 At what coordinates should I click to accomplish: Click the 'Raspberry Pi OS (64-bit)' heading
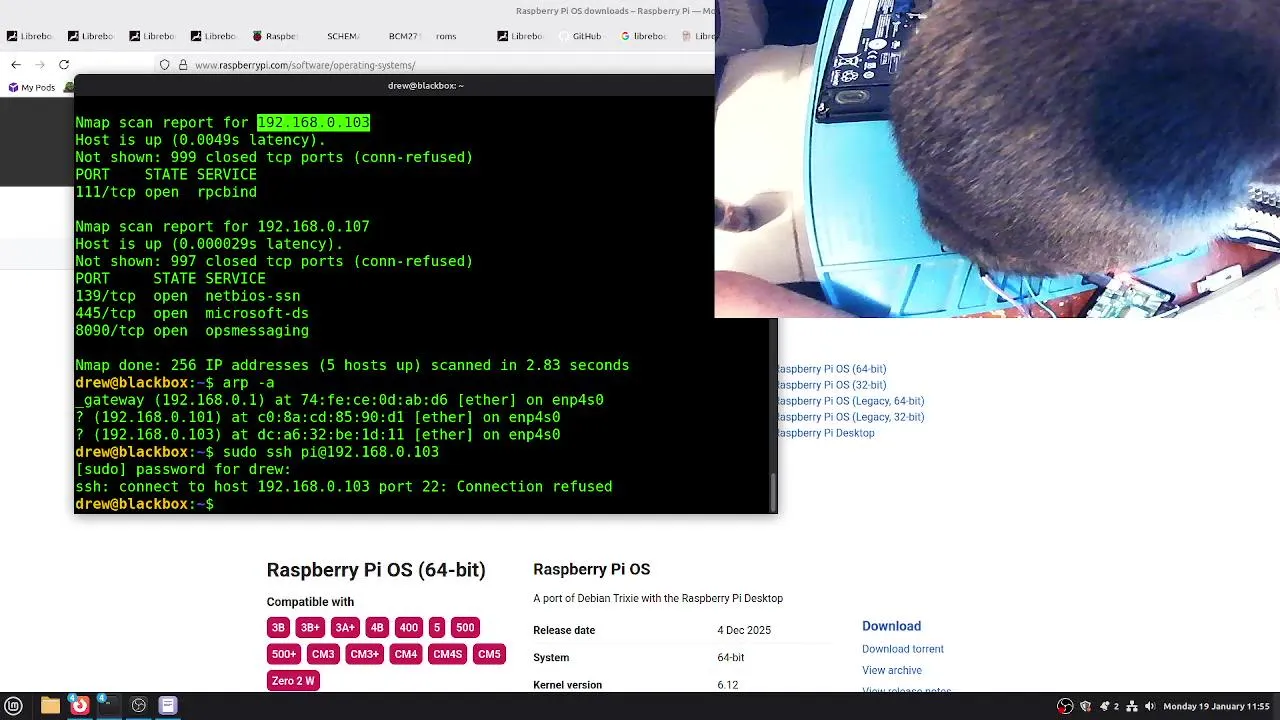376,570
